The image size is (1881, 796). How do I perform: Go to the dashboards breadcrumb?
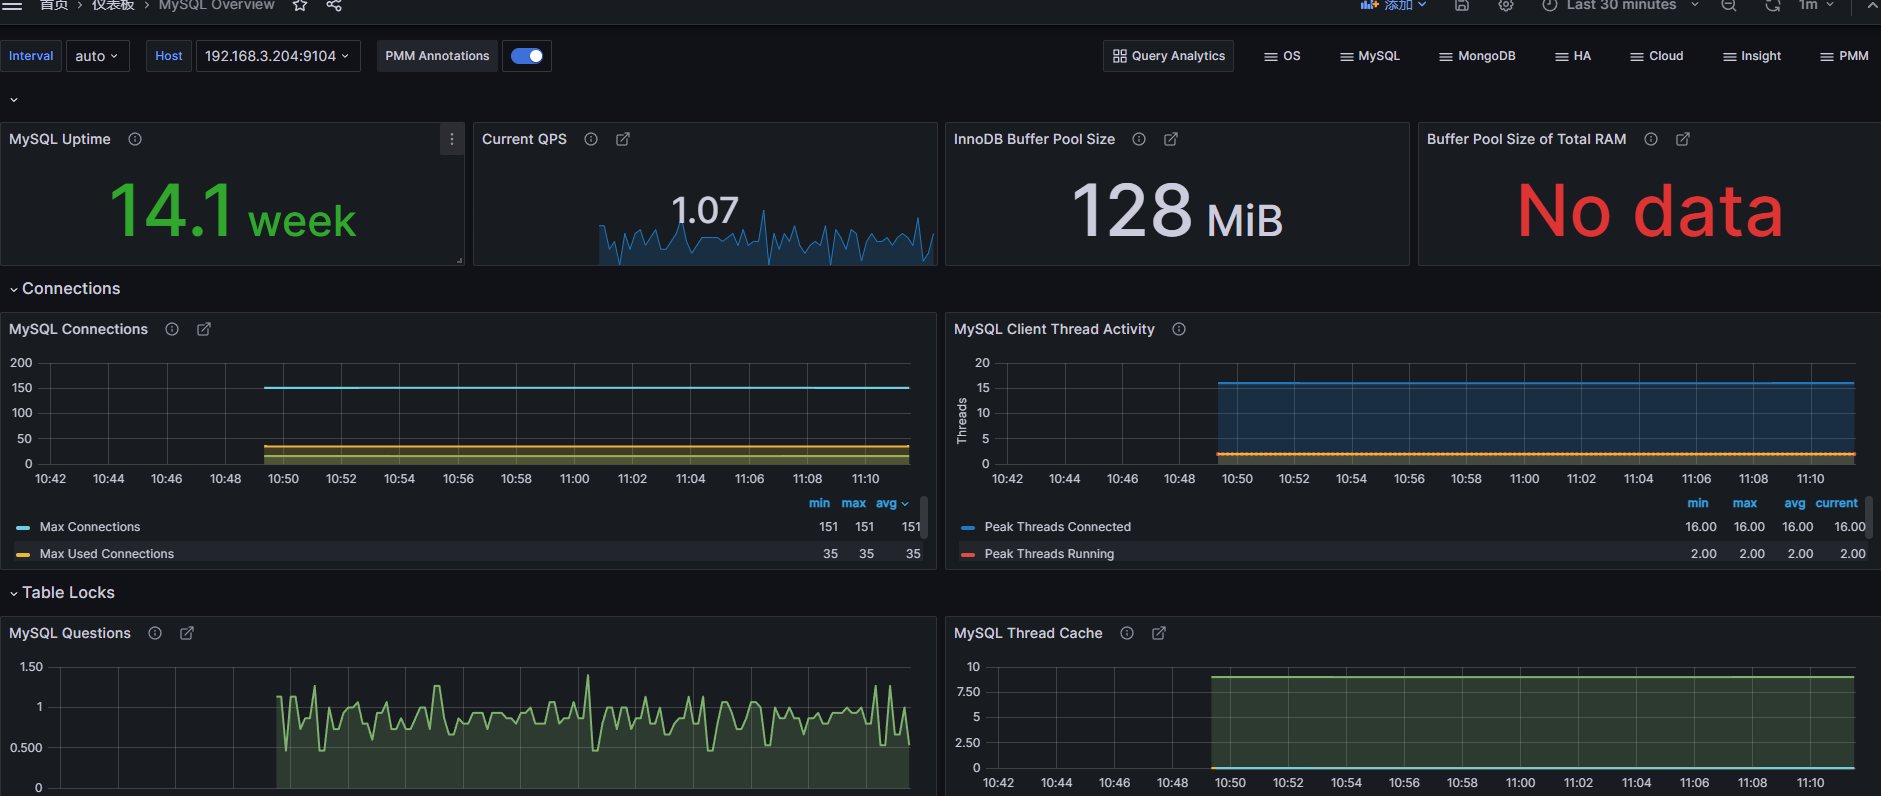113,5
